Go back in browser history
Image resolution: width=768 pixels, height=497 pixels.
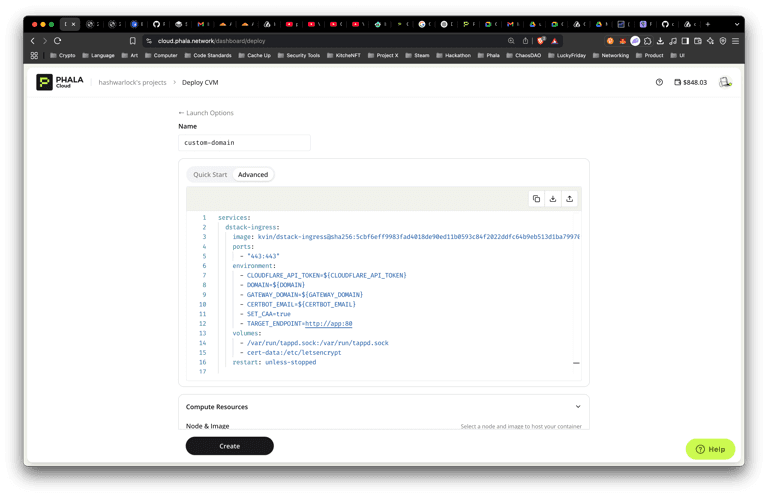(32, 40)
